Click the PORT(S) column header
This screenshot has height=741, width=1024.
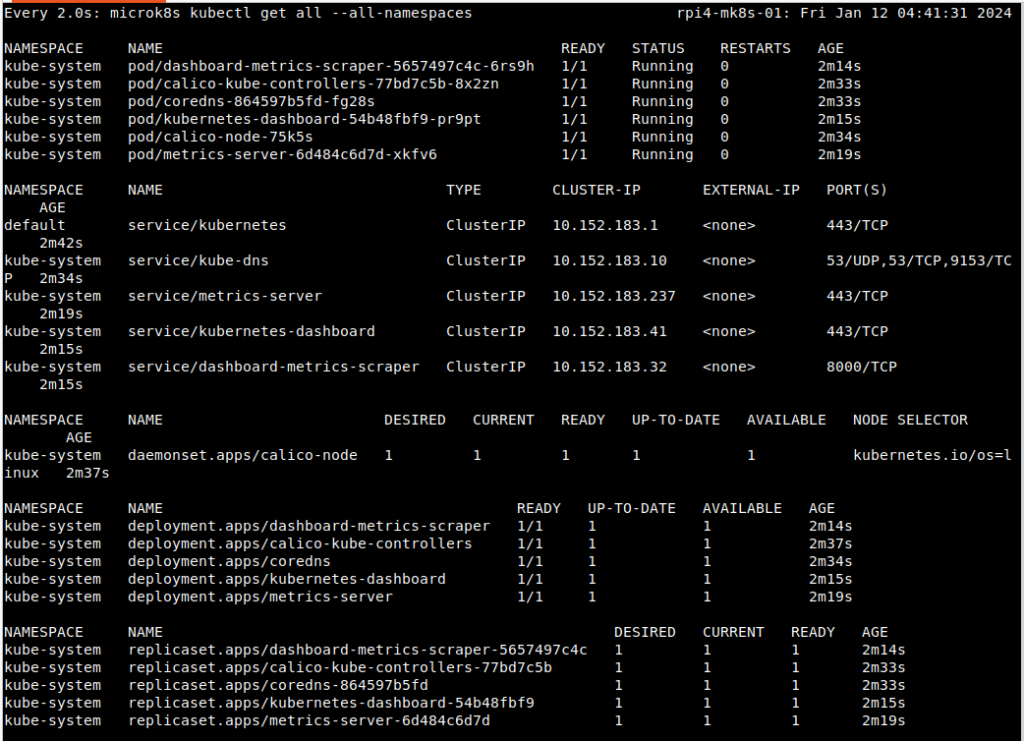click(x=857, y=190)
